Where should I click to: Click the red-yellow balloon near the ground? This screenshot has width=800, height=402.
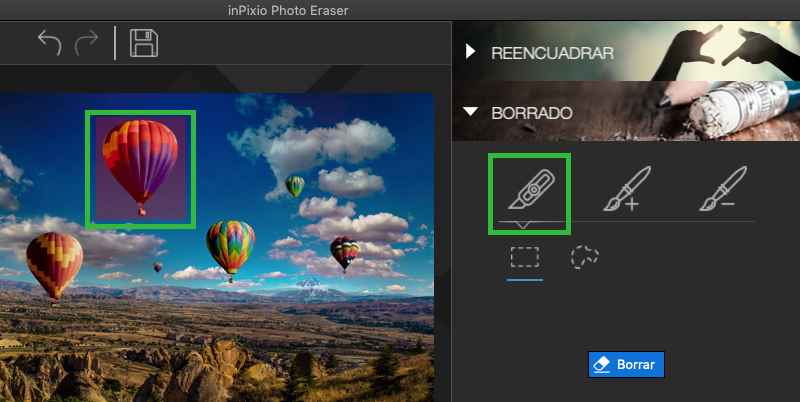point(55,268)
